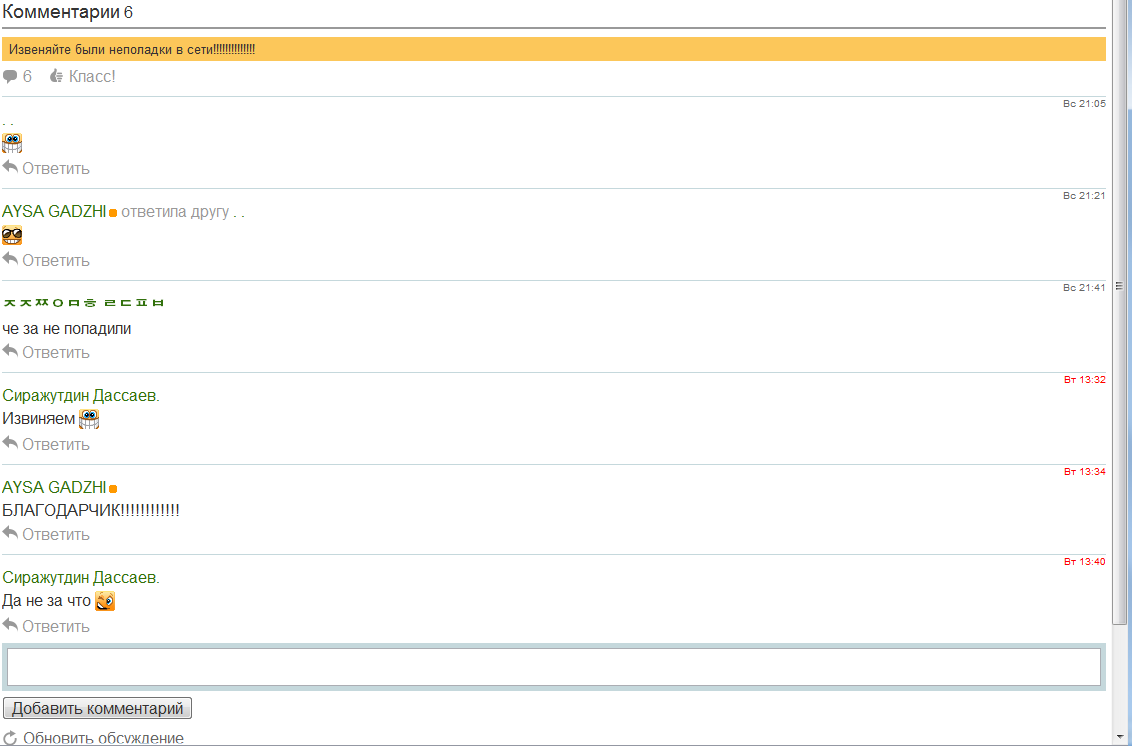Click the speech bubble comments count icon
This screenshot has width=1132, height=746.
point(10,77)
